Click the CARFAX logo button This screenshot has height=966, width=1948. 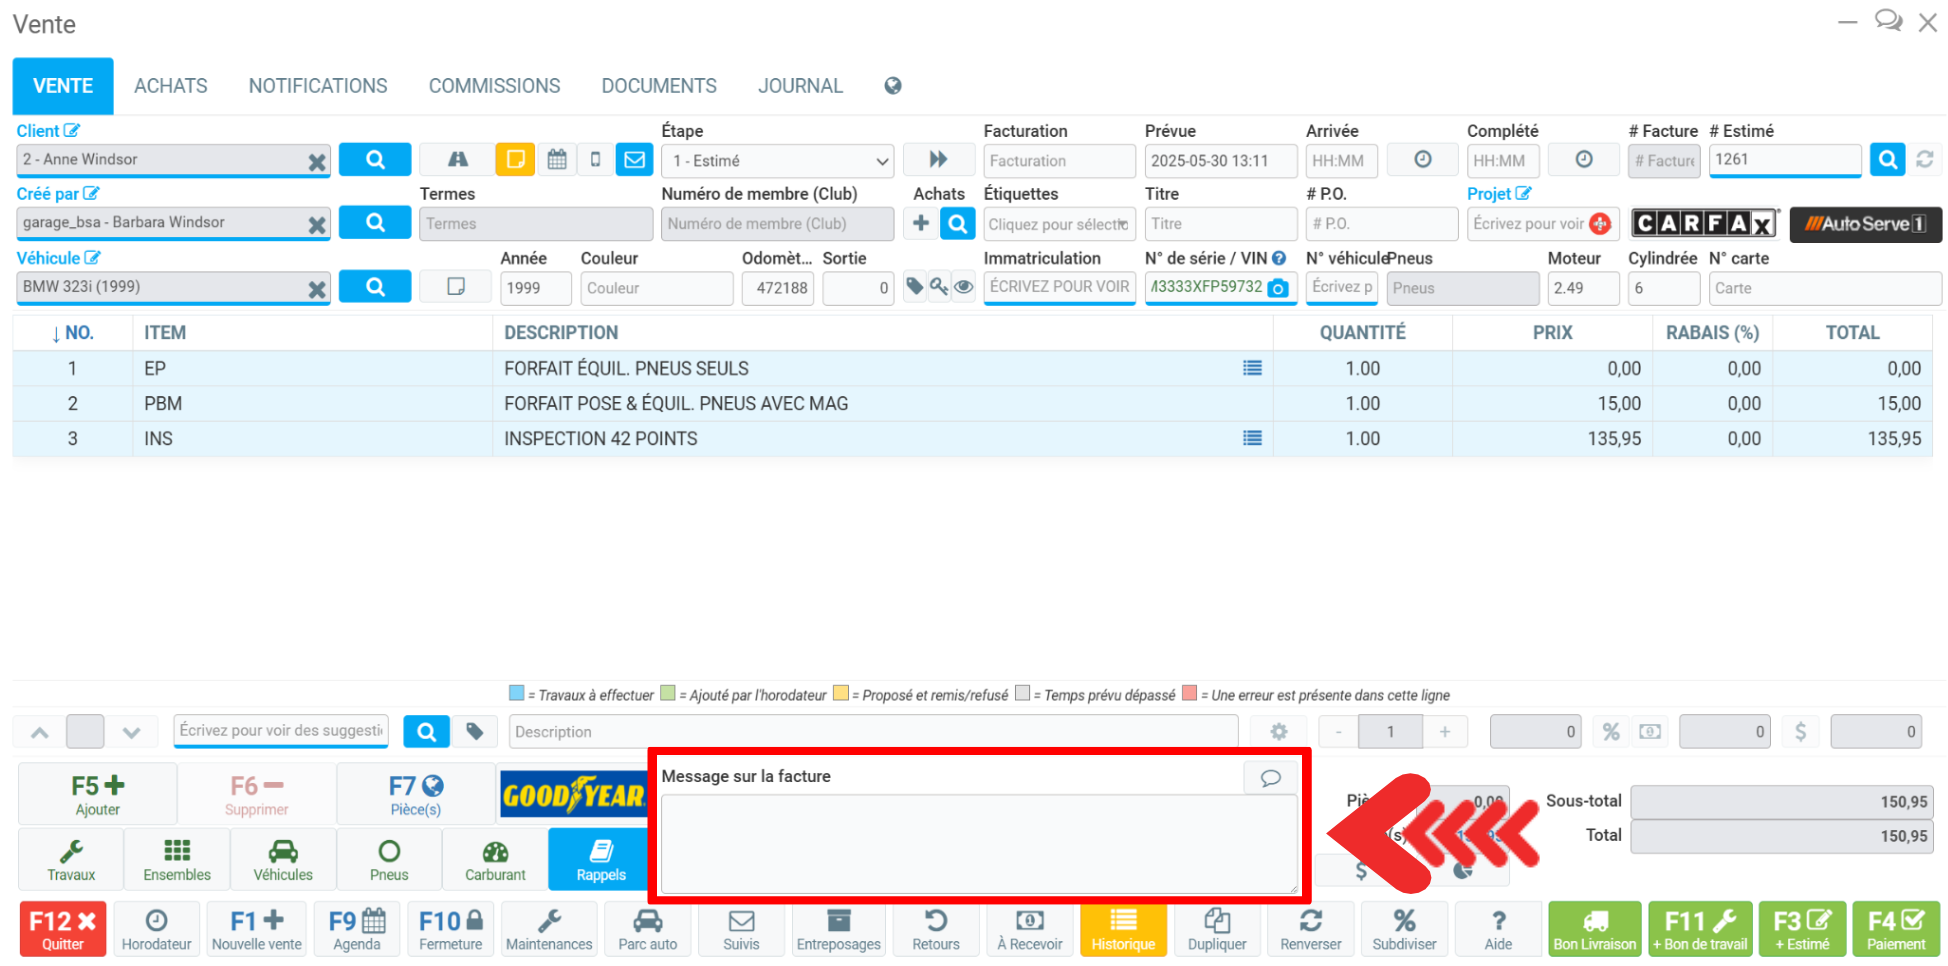point(1705,224)
